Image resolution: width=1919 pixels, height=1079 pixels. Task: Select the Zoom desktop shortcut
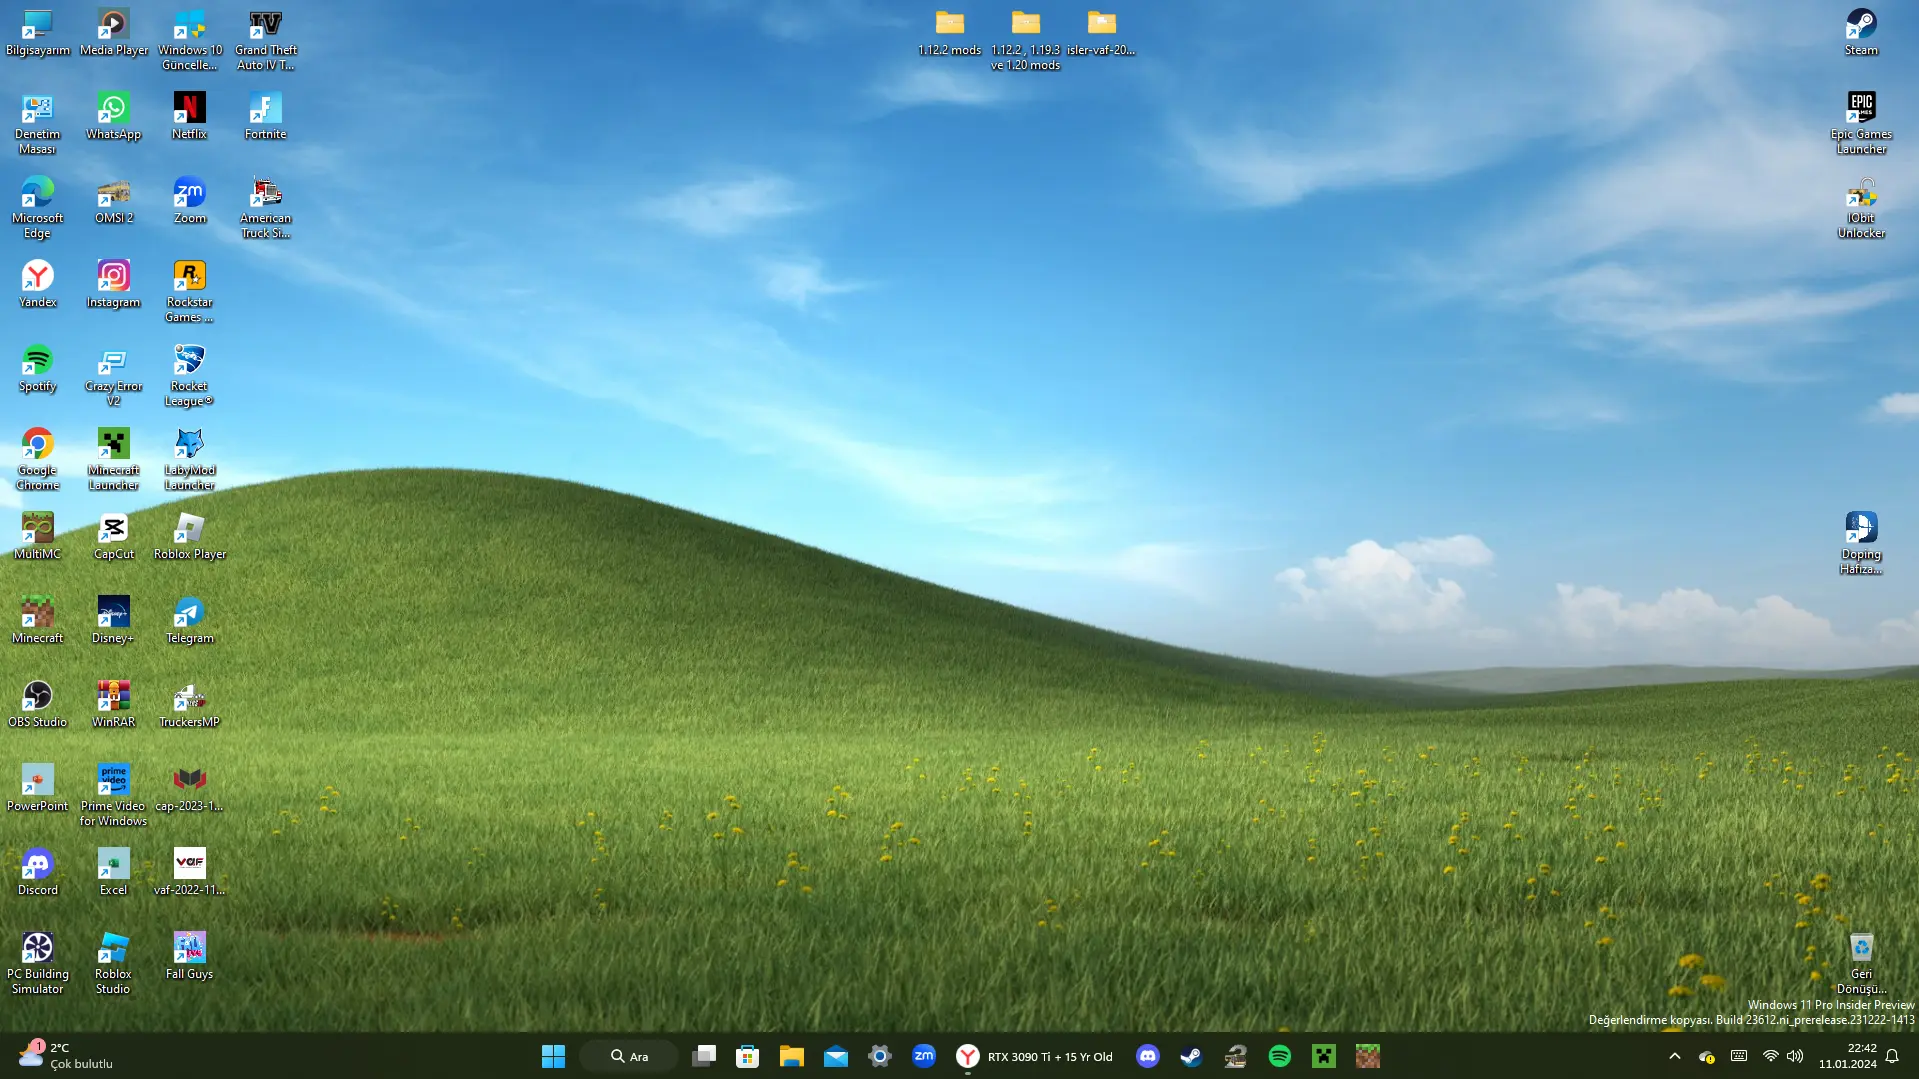pos(190,201)
